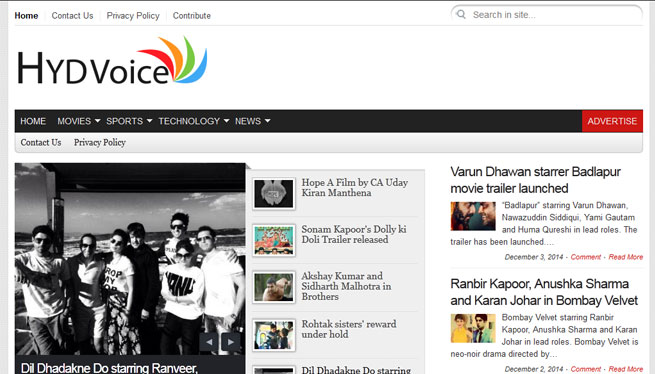Open Hope A Film by CA Uday headline
Screen dimensions: 655x374
(355, 188)
